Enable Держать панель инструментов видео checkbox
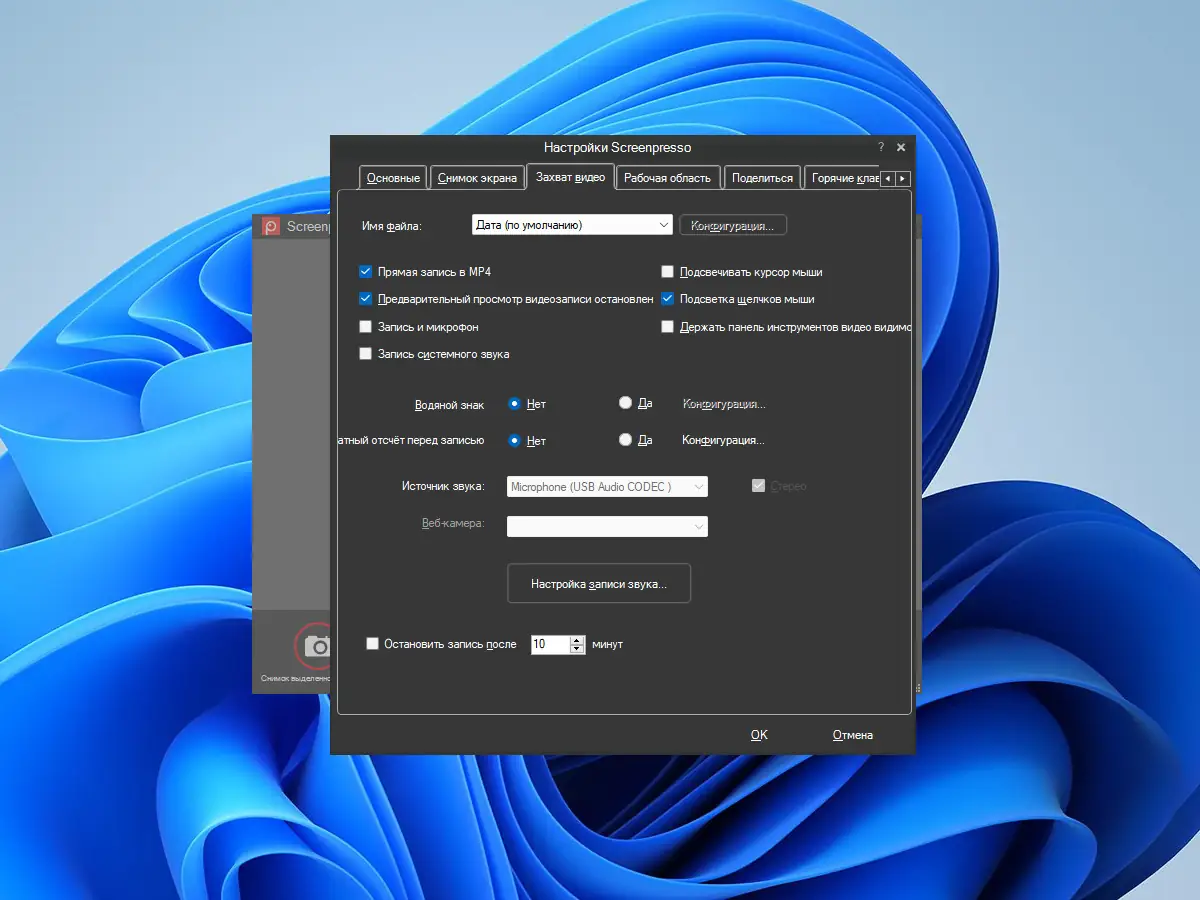 (x=667, y=326)
